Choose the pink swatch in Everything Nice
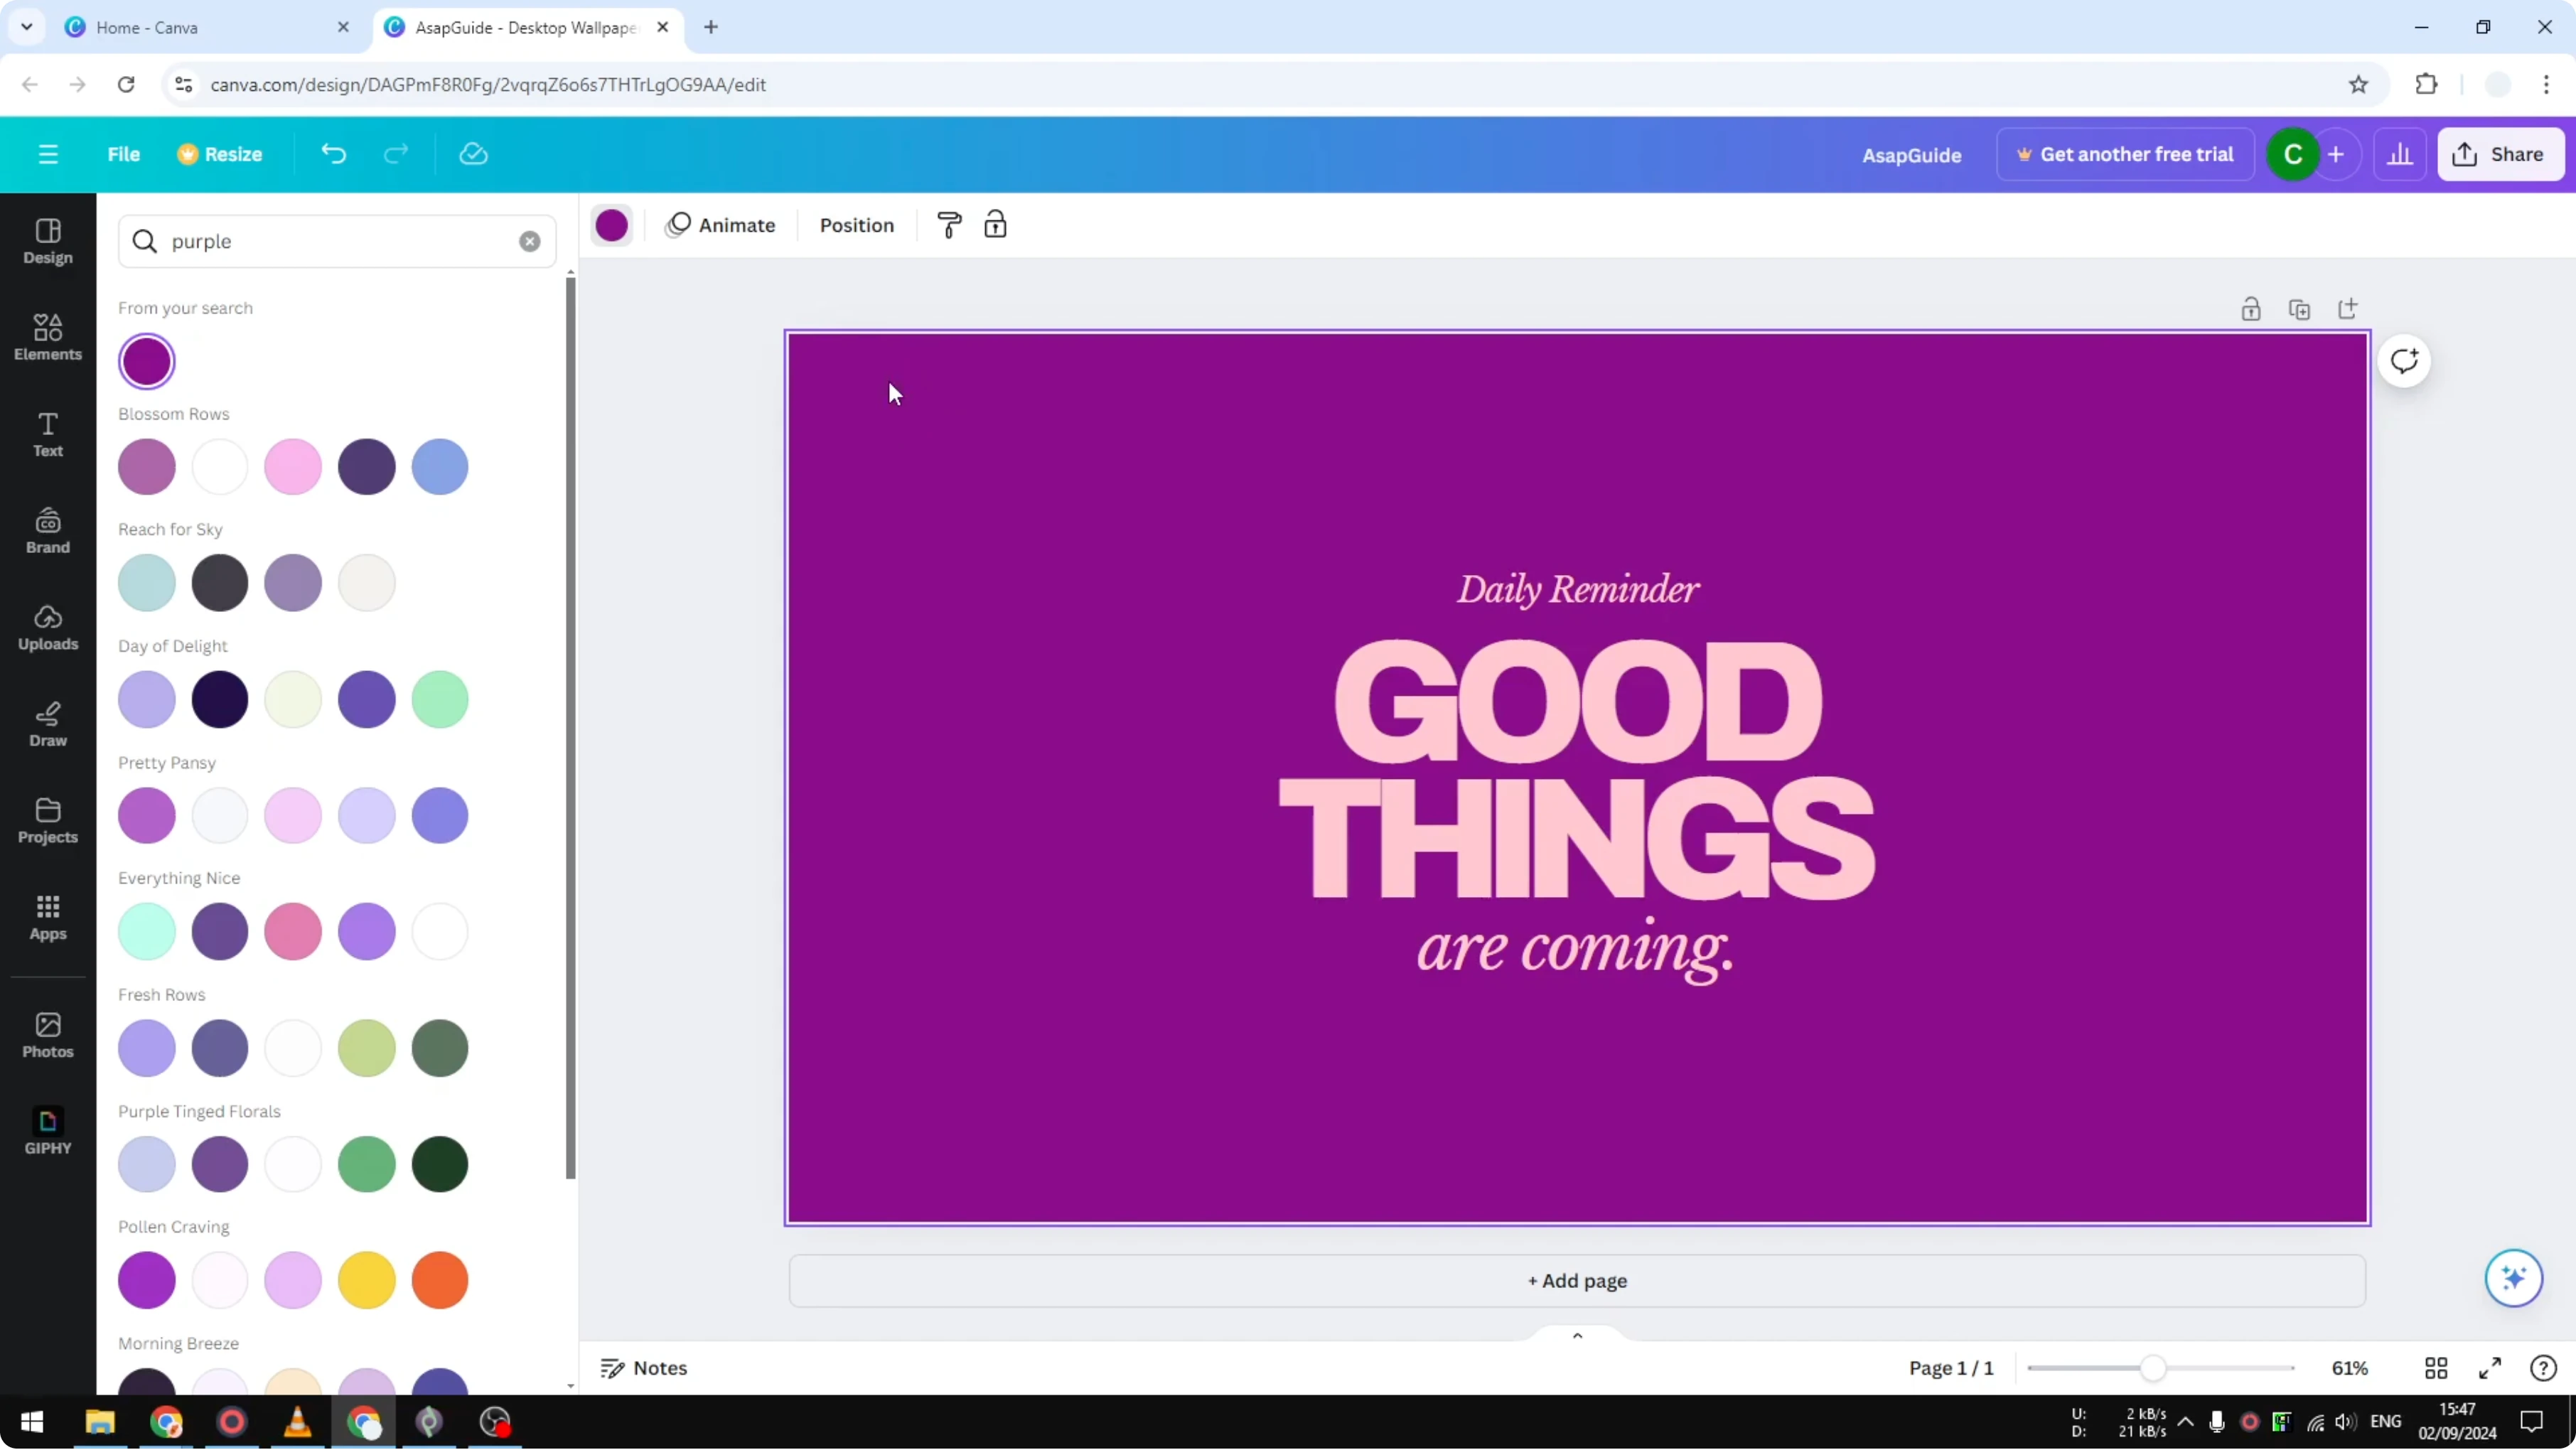This screenshot has width=2576, height=1450. [293, 932]
